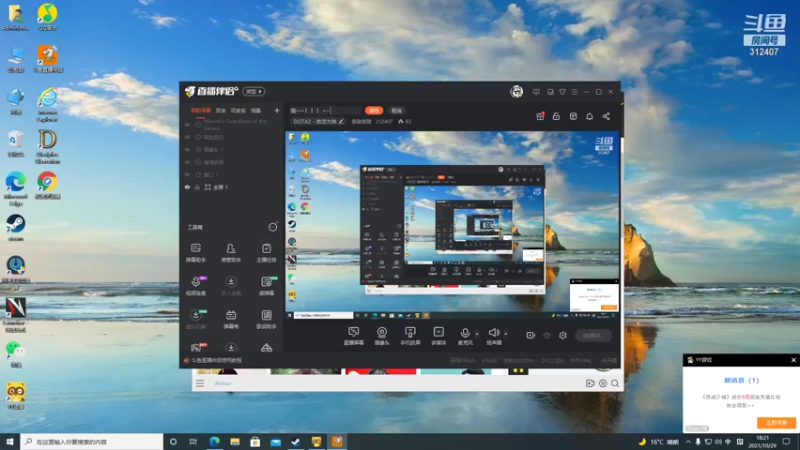Open 新消息 (1) link in YY popup
Viewport: 800px width, 450px height.
741,380
